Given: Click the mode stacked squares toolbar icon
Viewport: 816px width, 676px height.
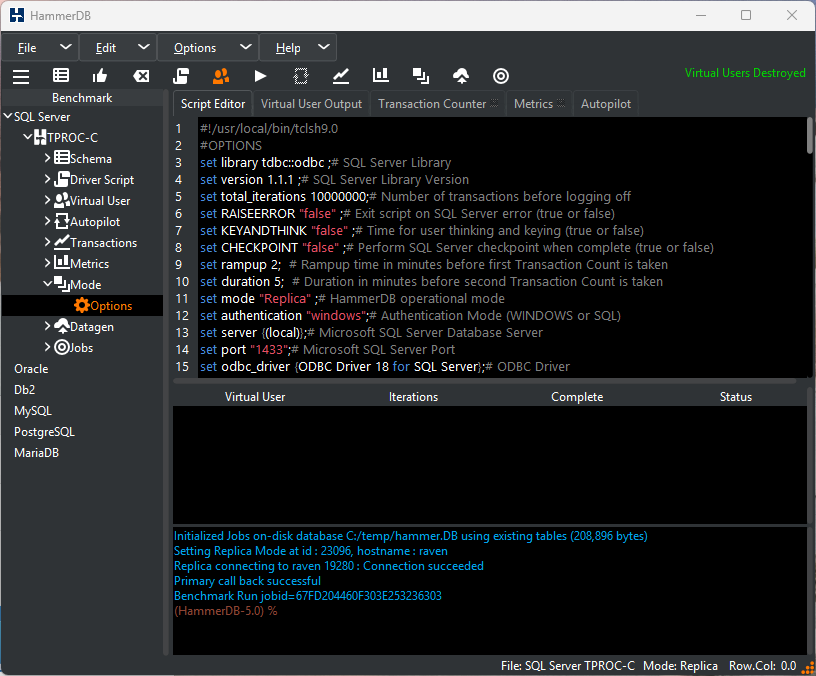Looking at the screenshot, I should point(421,76).
